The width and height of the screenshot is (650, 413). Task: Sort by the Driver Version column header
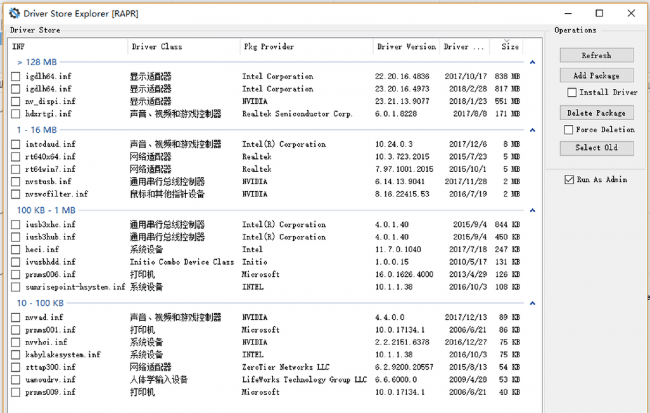point(406,46)
